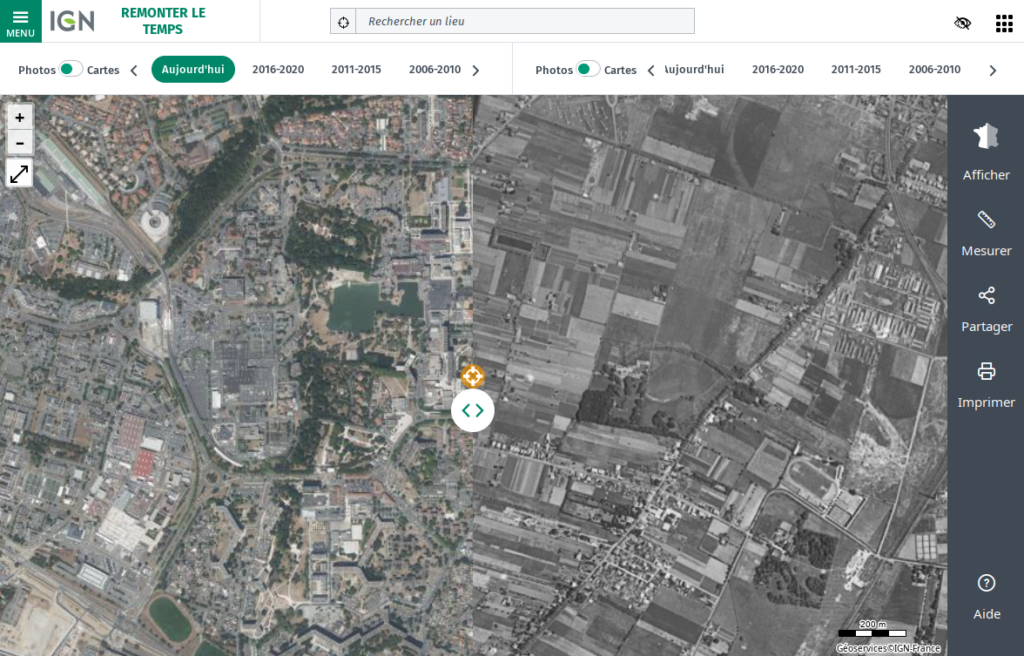The height and width of the screenshot is (656, 1024).
Task: Click the Afficher button
Action: click(x=986, y=153)
